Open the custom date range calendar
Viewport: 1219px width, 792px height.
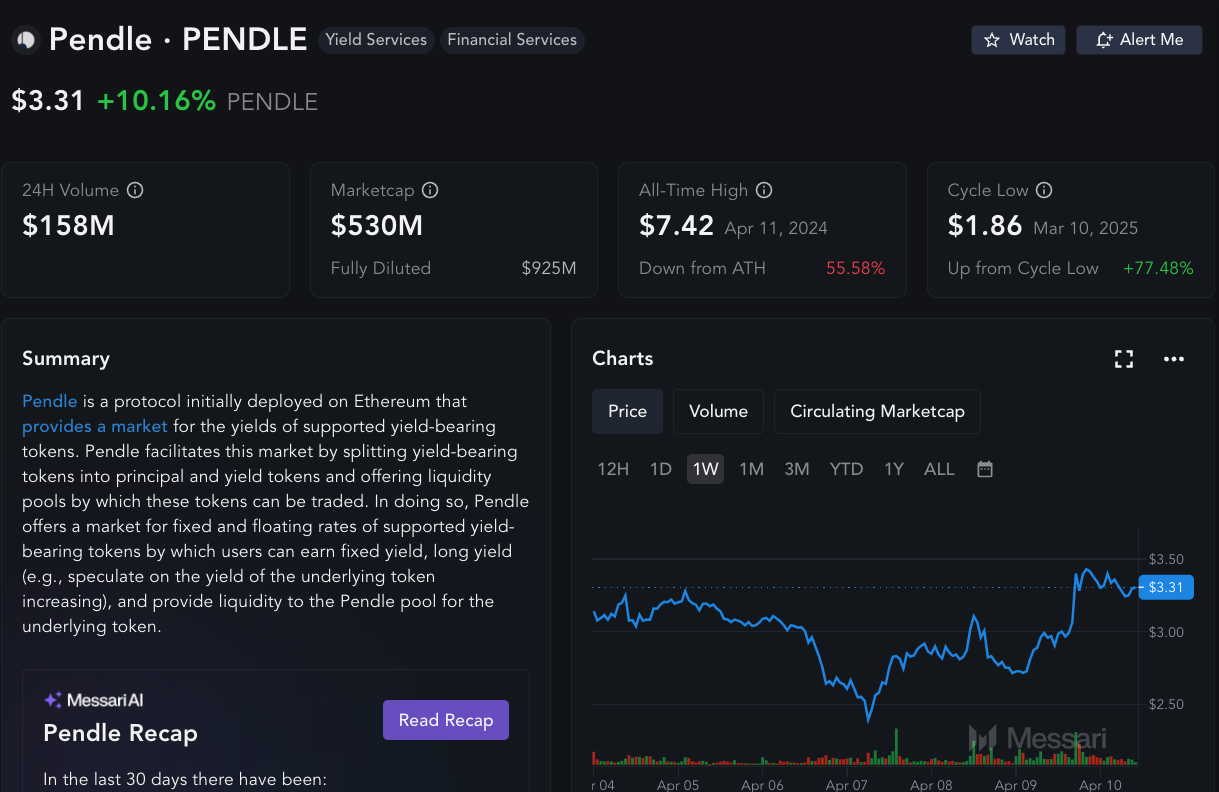tap(985, 469)
